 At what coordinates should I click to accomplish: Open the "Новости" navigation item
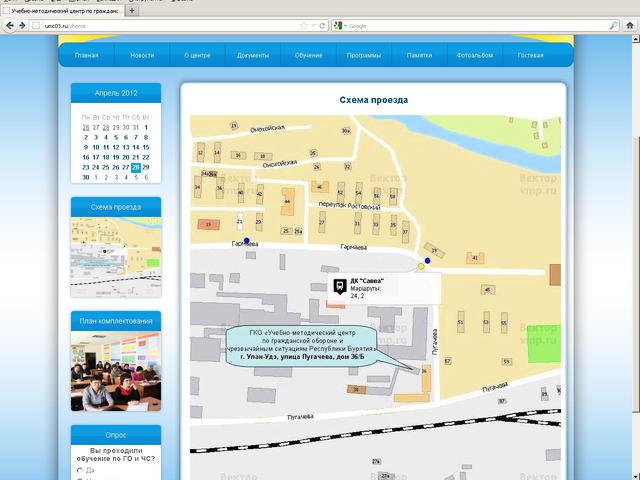(x=142, y=55)
